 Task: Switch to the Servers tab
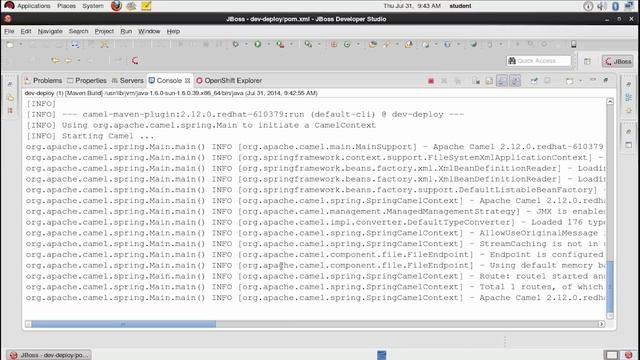tap(127, 80)
